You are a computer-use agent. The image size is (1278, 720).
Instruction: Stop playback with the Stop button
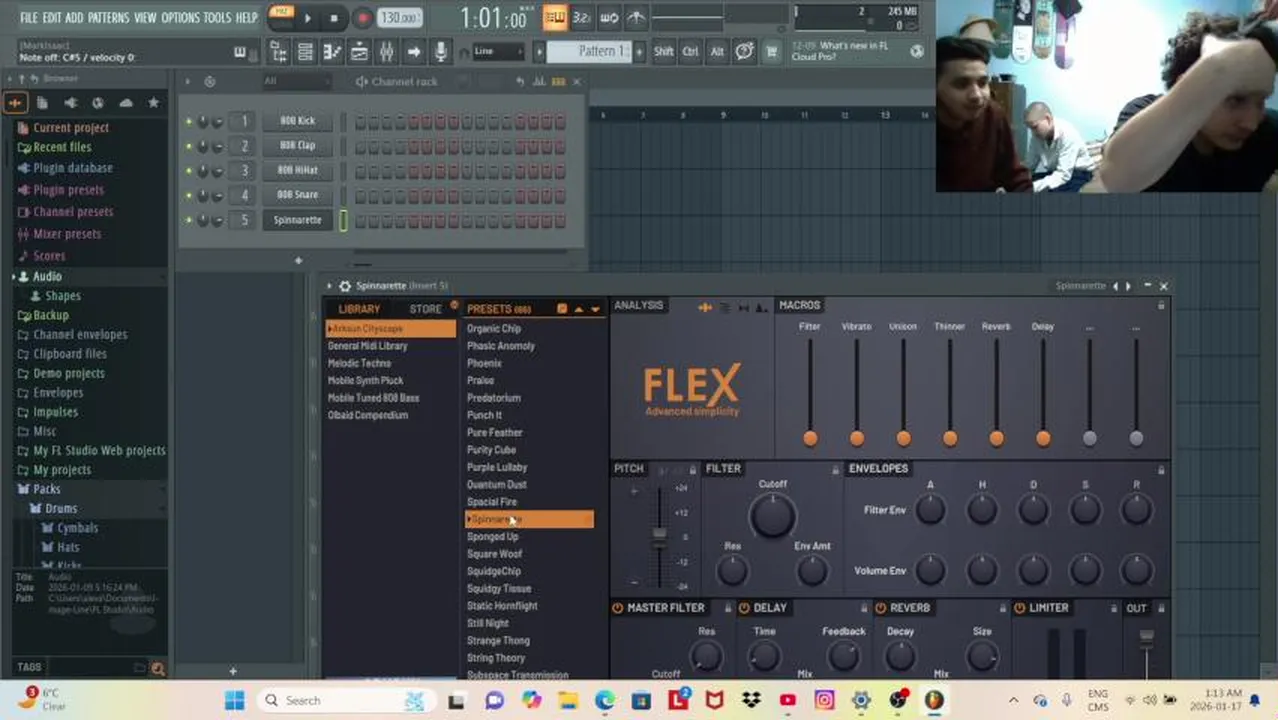(334, 17)
